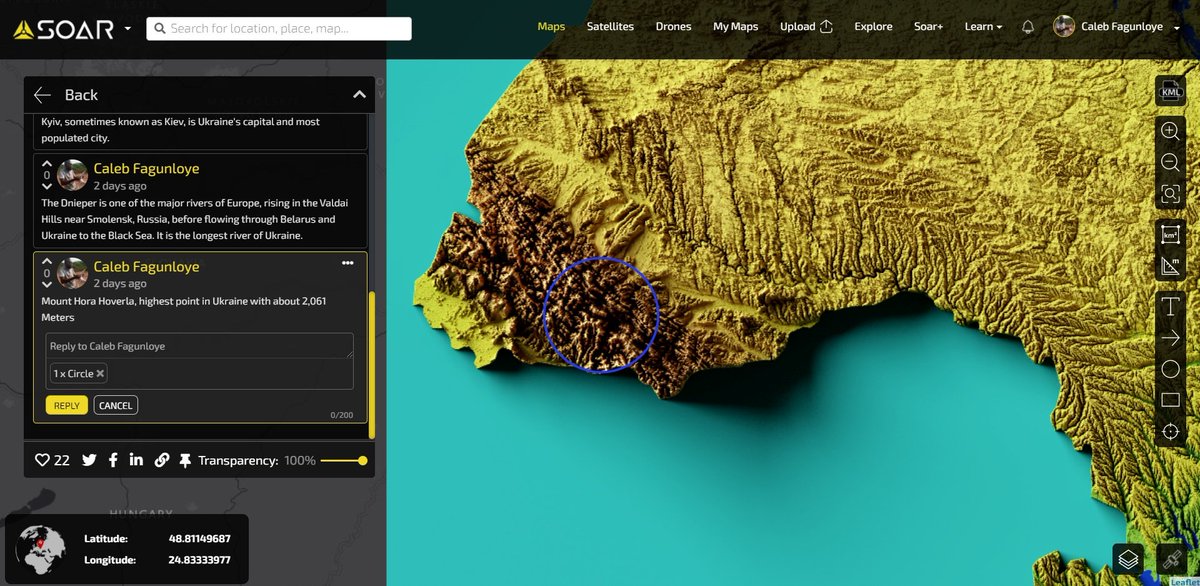
Task: Upvote the Dnieper river comment
Action: (46, 163)
